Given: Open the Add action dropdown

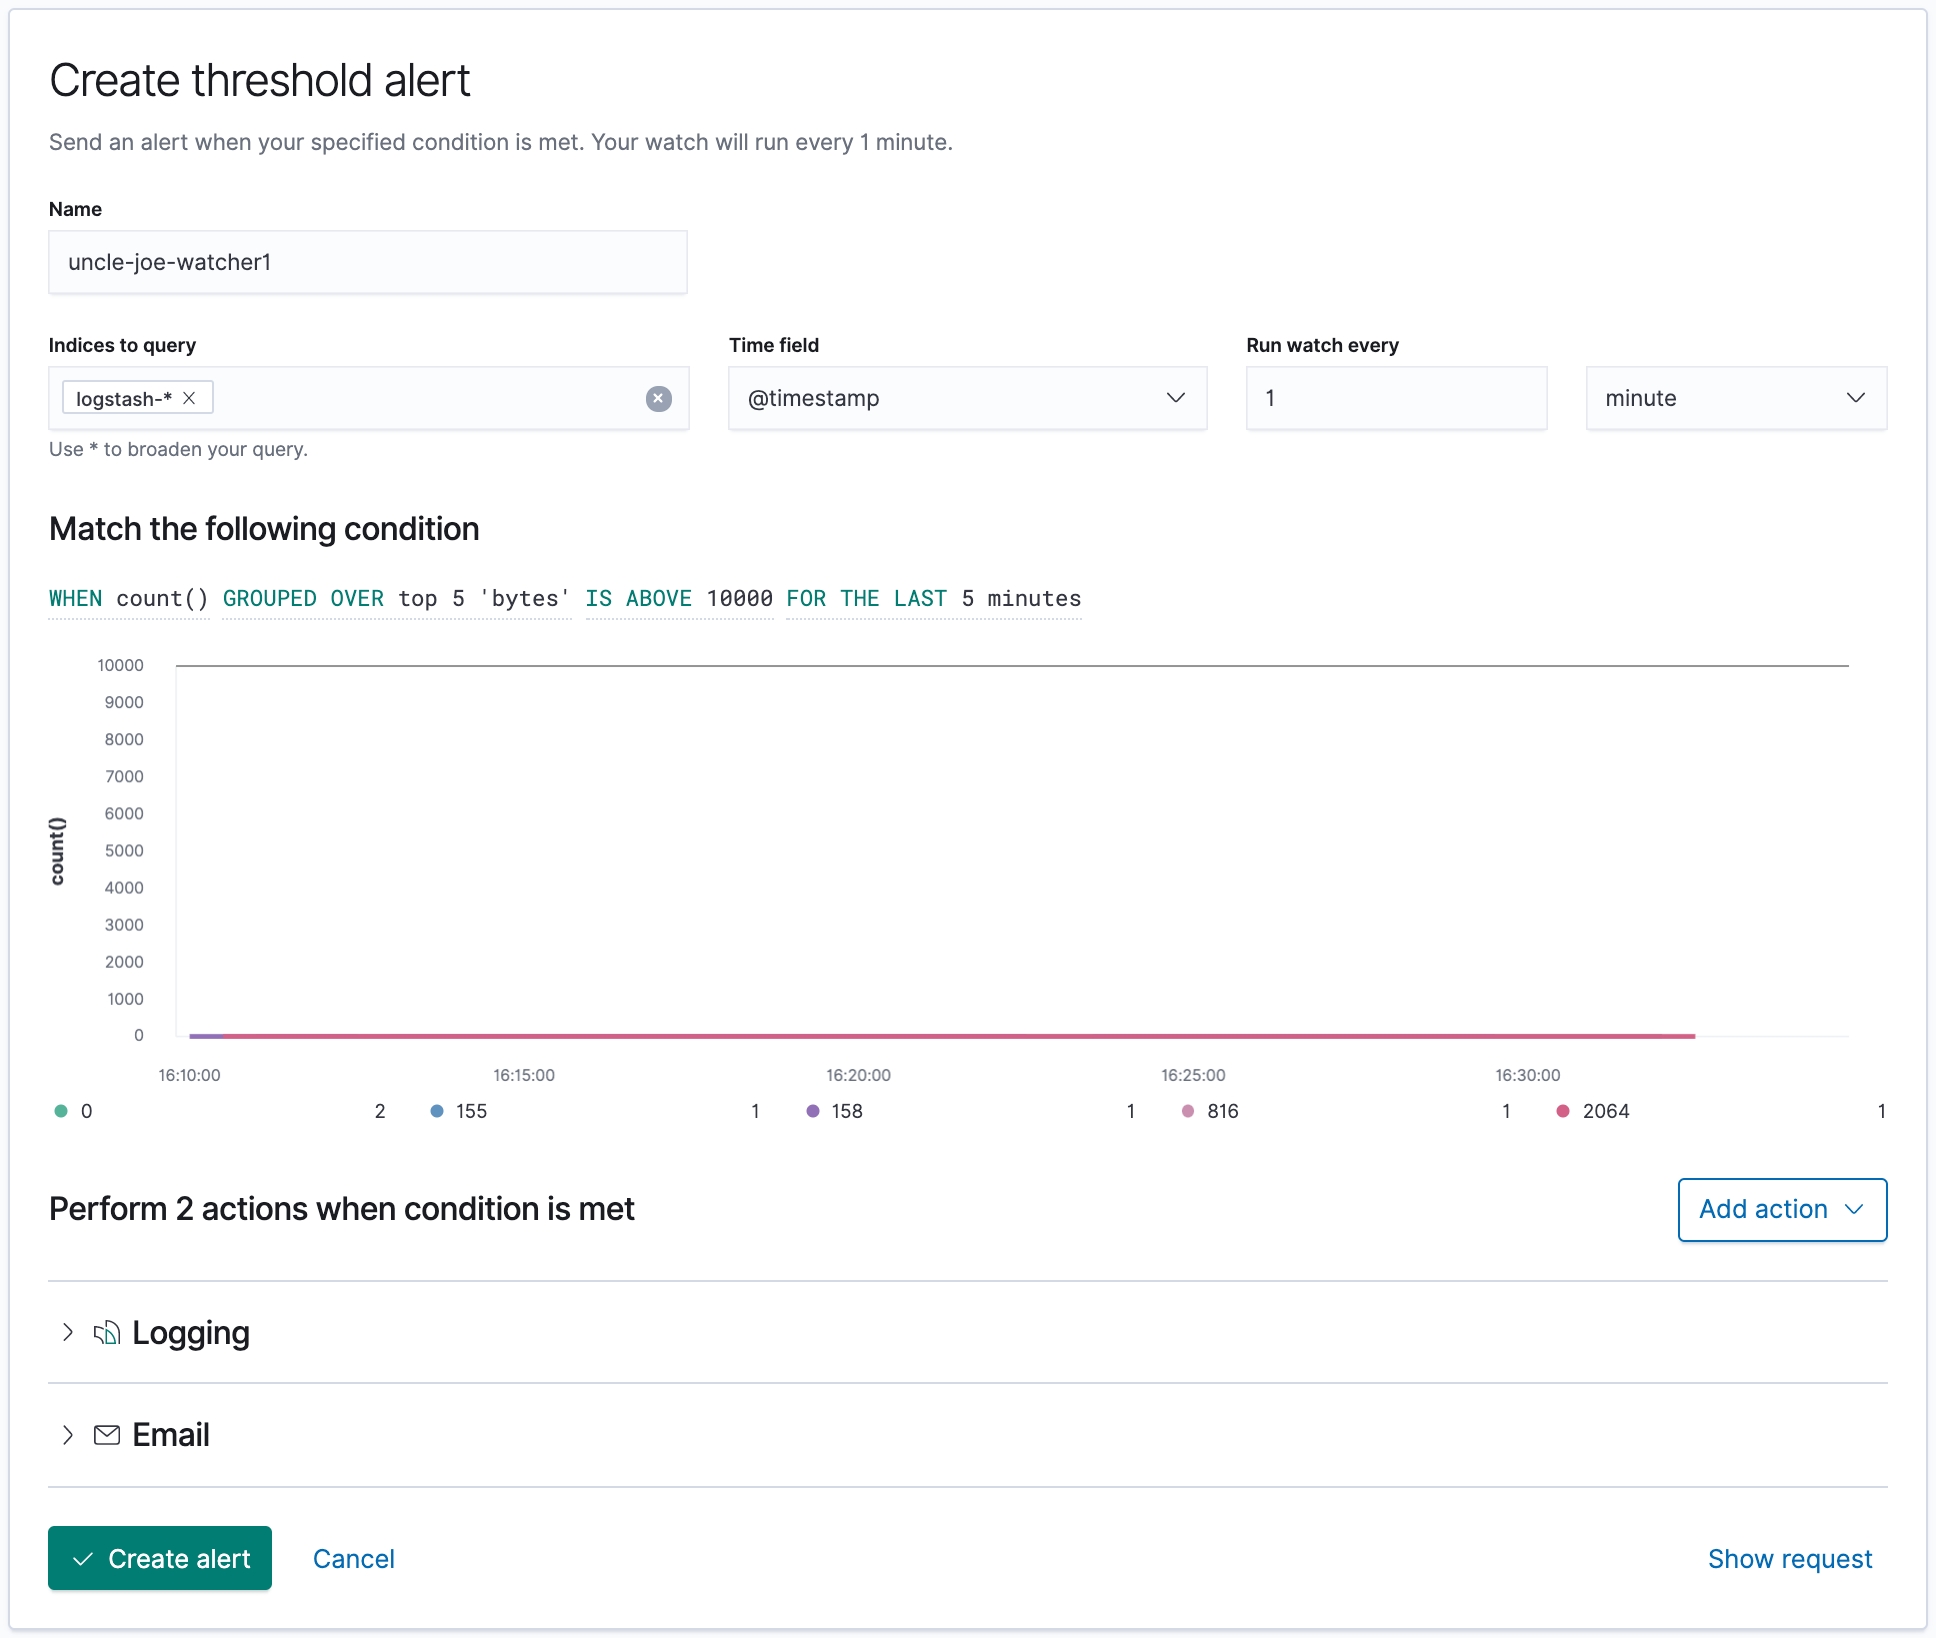Looking at the screenshot, I should point(1782,1210).
